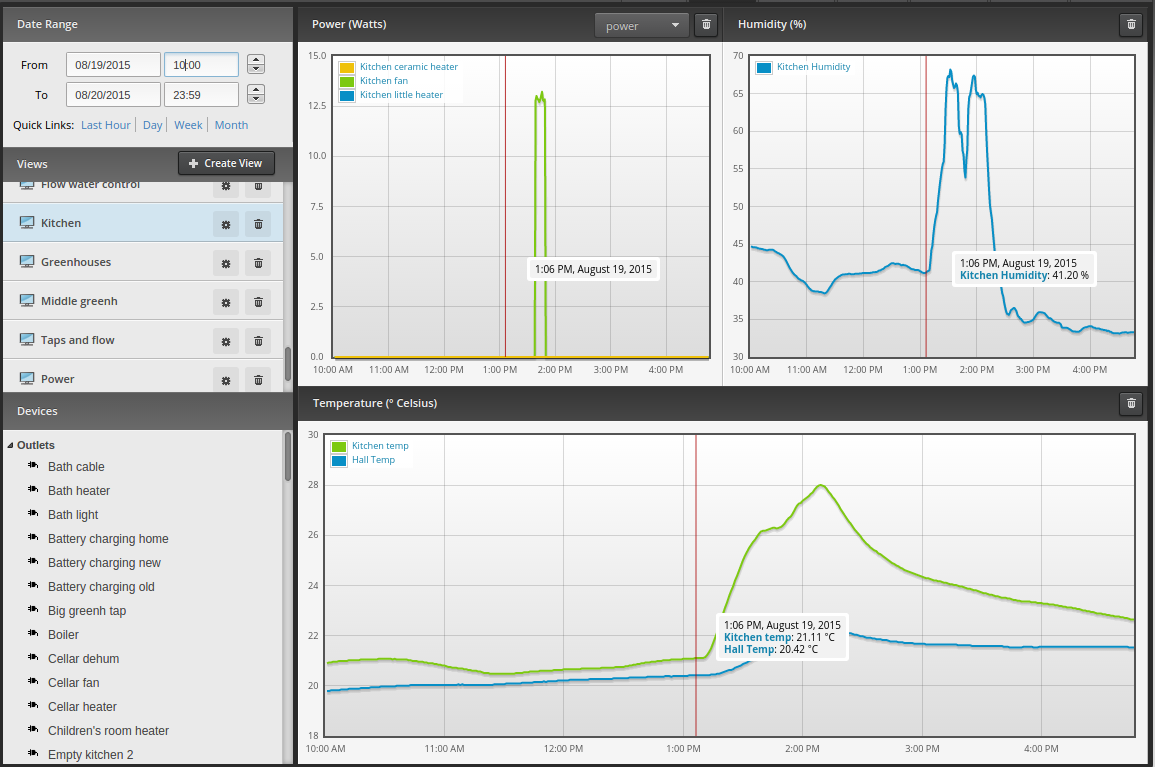The height and width of the screenshot is (767, 1155).
Task: Click the Boiler outlet icon
Action: [33, 634]
